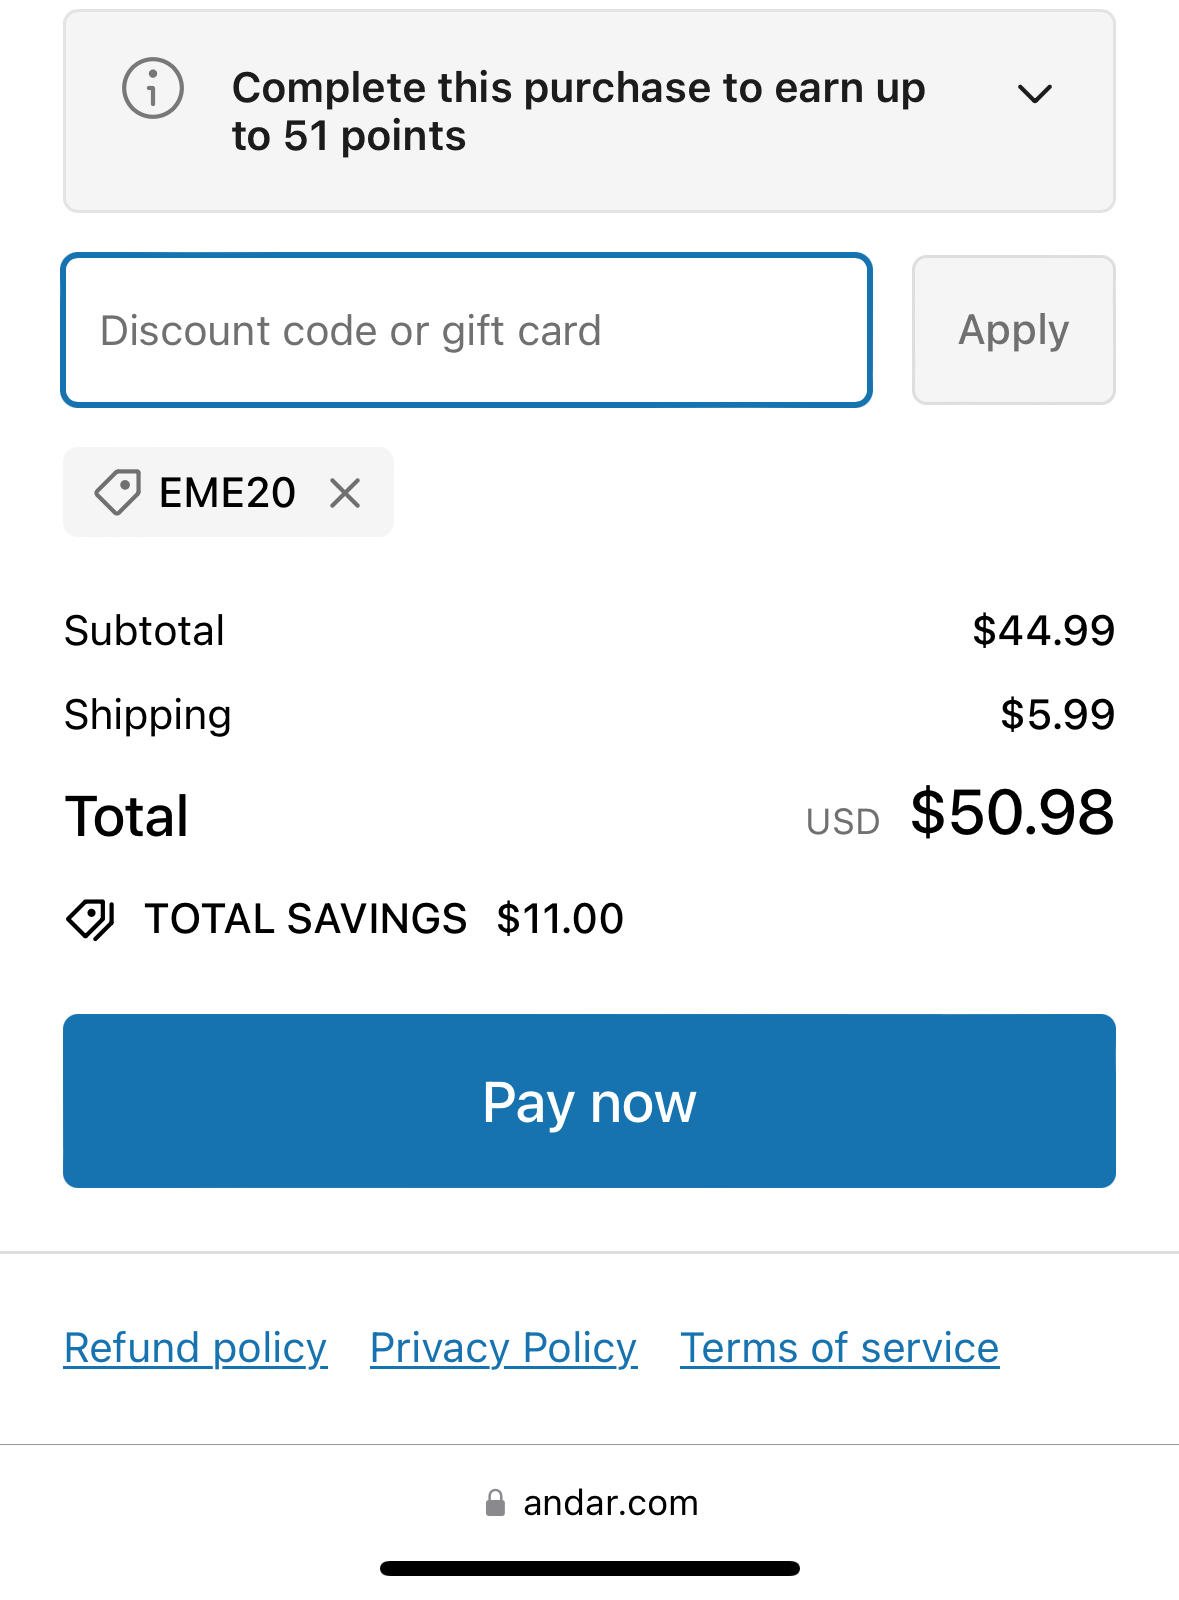Tap the Pay now button
This screenshot has height=1600, width=1179.
tap(589, 1101)
